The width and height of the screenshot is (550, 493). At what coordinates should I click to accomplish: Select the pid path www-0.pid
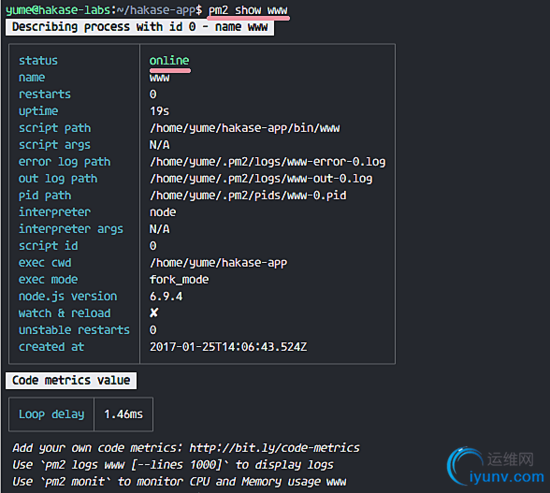point(248,195)
